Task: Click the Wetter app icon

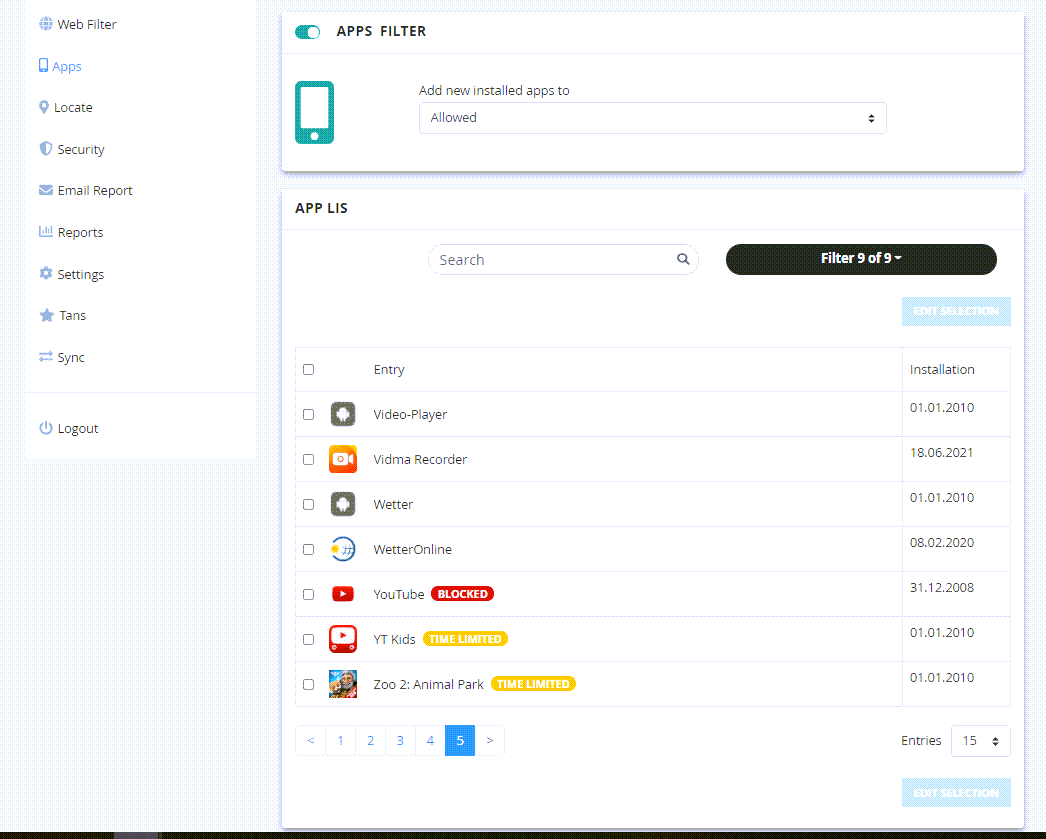Action: point(343,504)
